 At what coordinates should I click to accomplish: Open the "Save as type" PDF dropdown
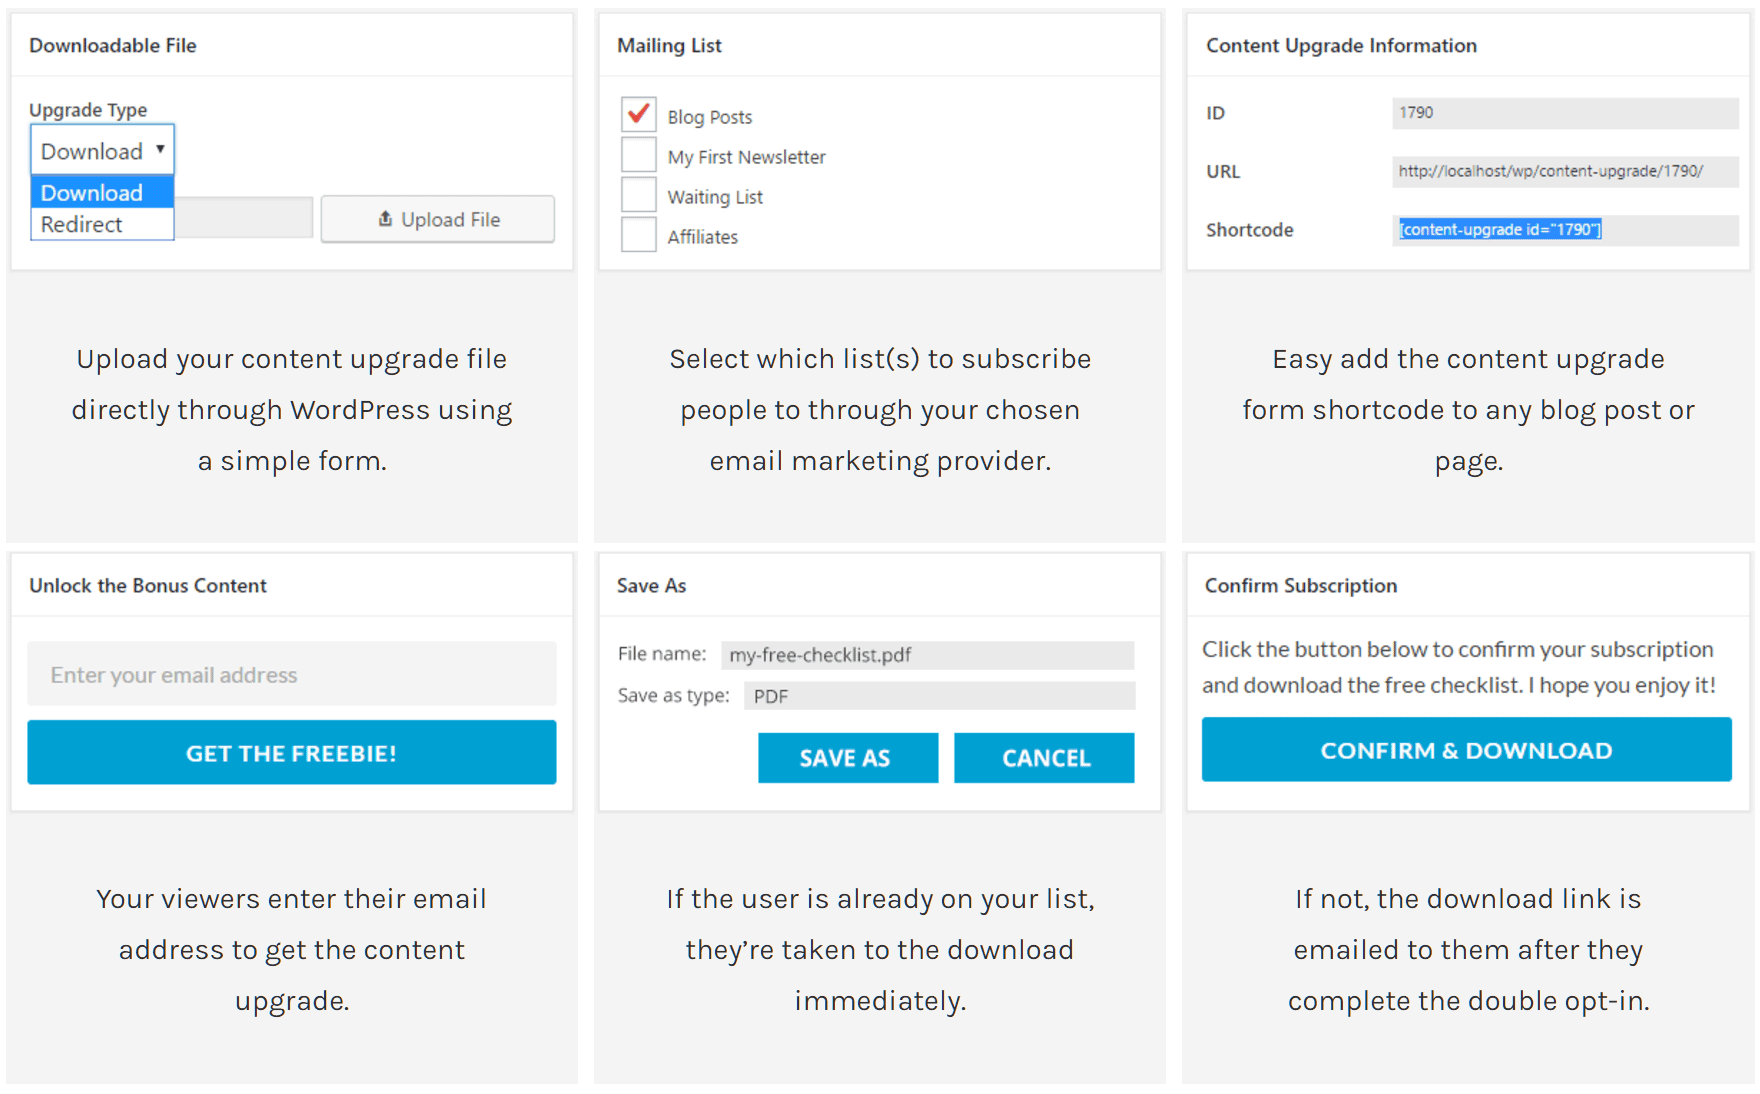tap(938, 695)
